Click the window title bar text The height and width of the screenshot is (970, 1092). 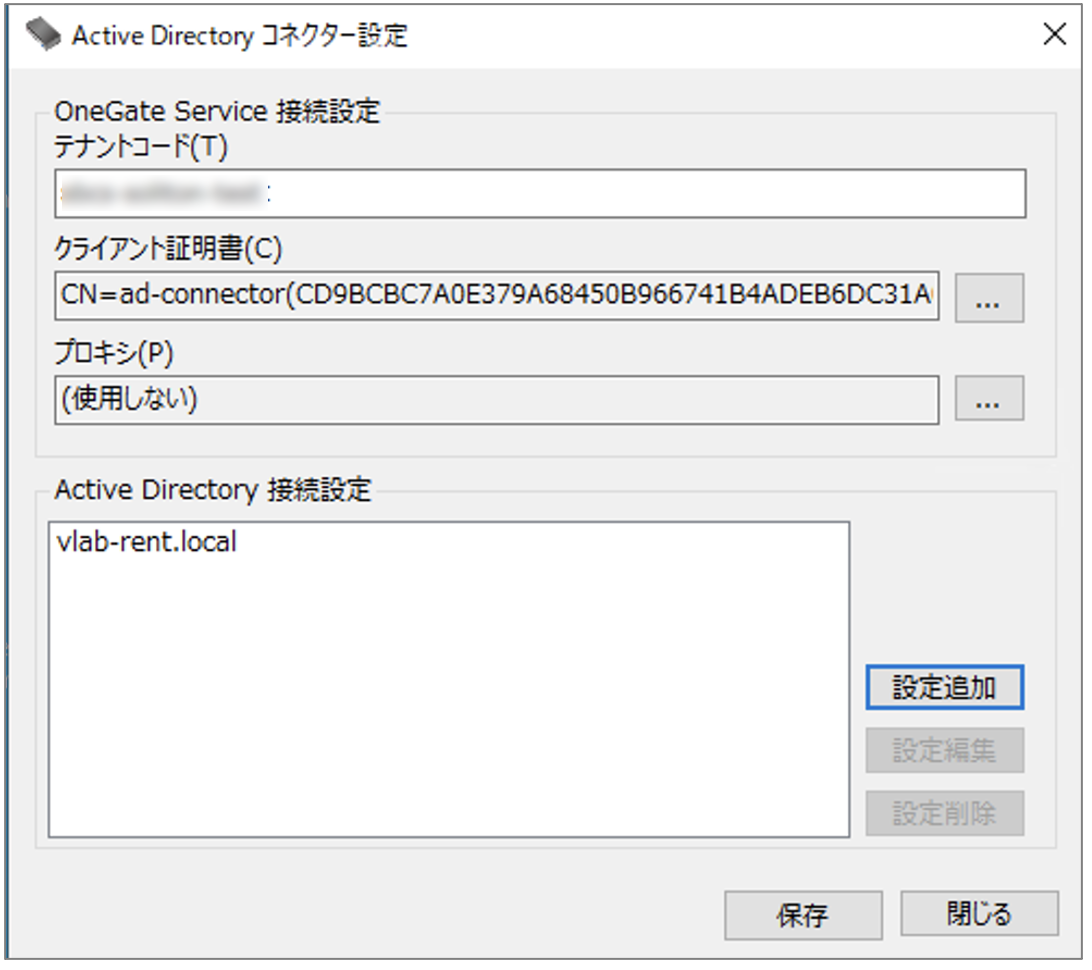click(240, 36)
